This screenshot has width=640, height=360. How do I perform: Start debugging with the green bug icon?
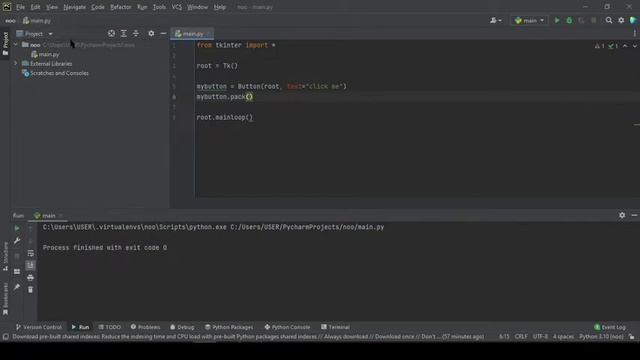569,20
